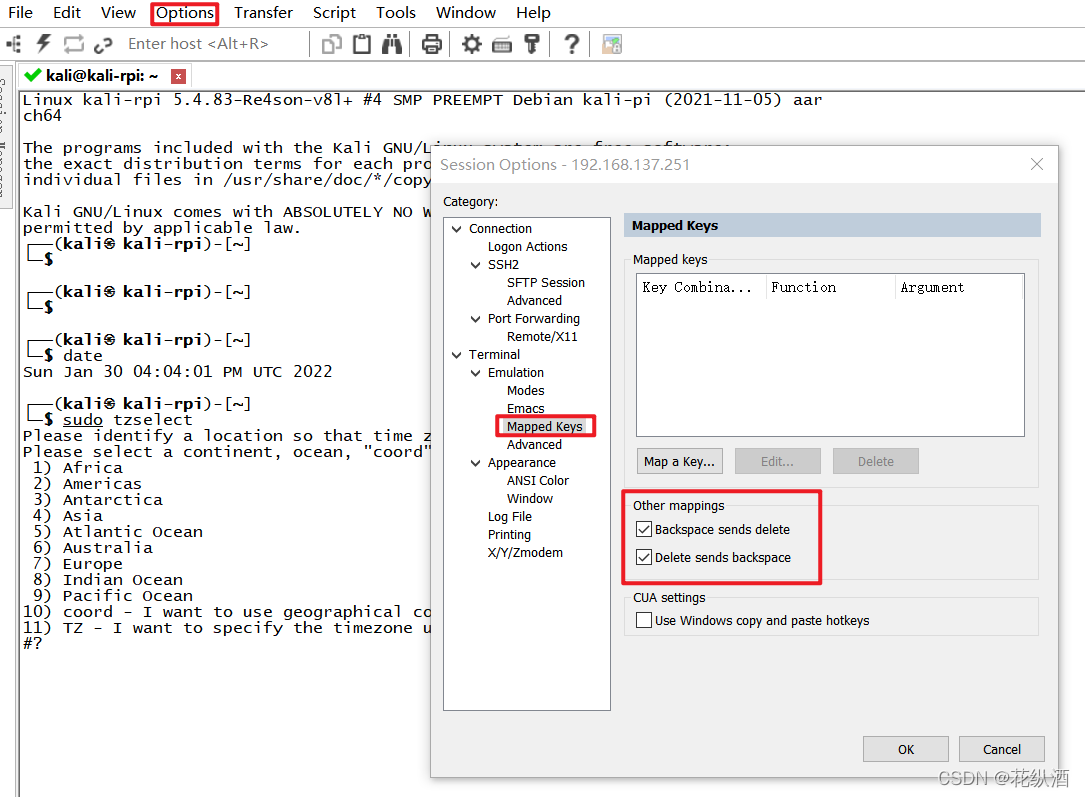Open the File menu
The height and width of the screenshot is (797, 1085).
[20, 12]
